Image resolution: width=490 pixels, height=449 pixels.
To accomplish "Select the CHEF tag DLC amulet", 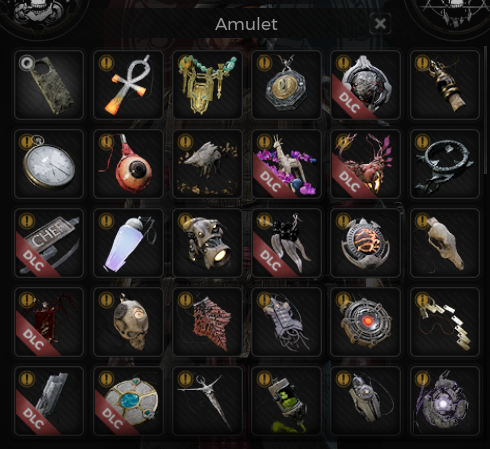I will [x=49, y=243].
